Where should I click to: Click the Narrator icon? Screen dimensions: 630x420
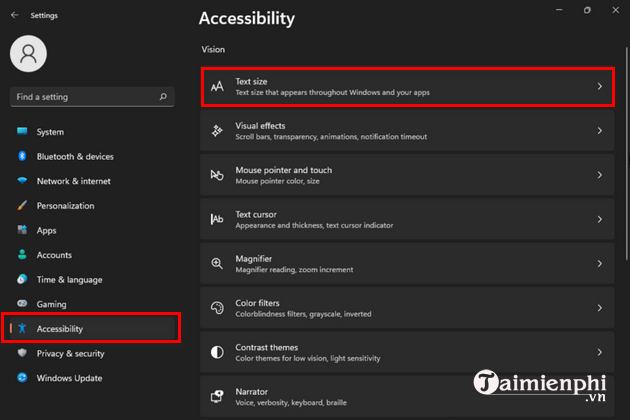click(217, 396)
